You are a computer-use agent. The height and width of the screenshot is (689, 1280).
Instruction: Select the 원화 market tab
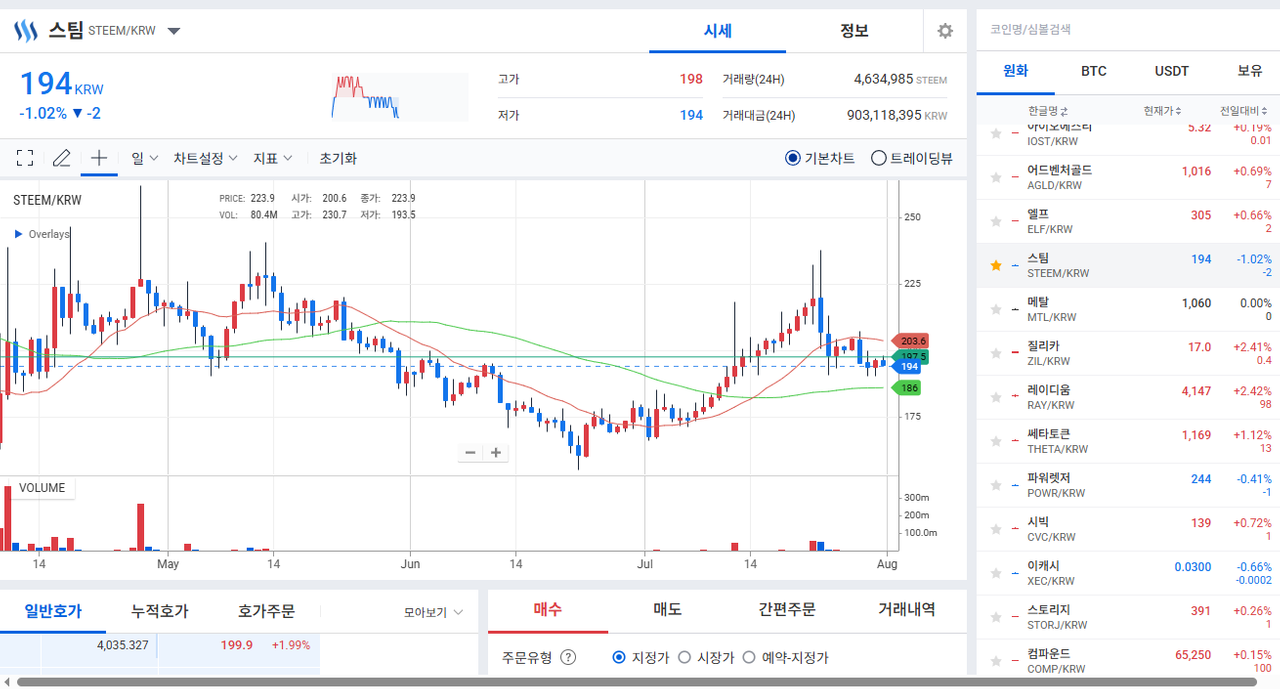(x=1014, y=71)
